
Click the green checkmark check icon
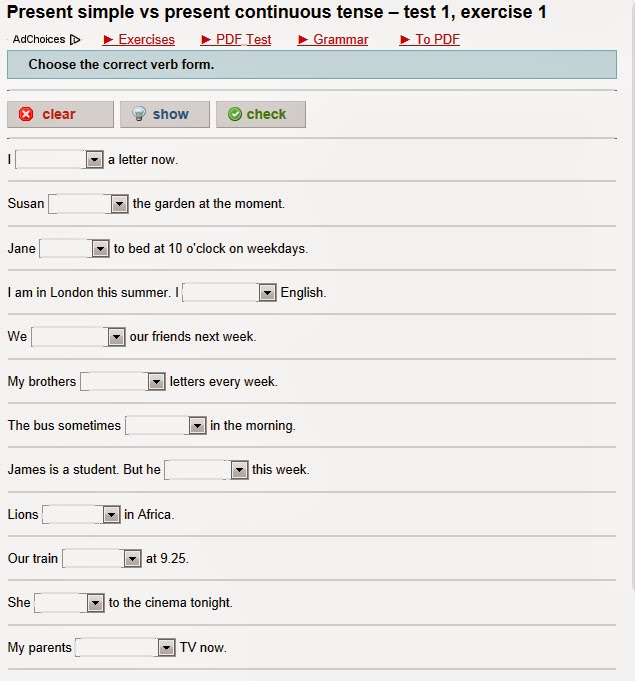[235, 114]
